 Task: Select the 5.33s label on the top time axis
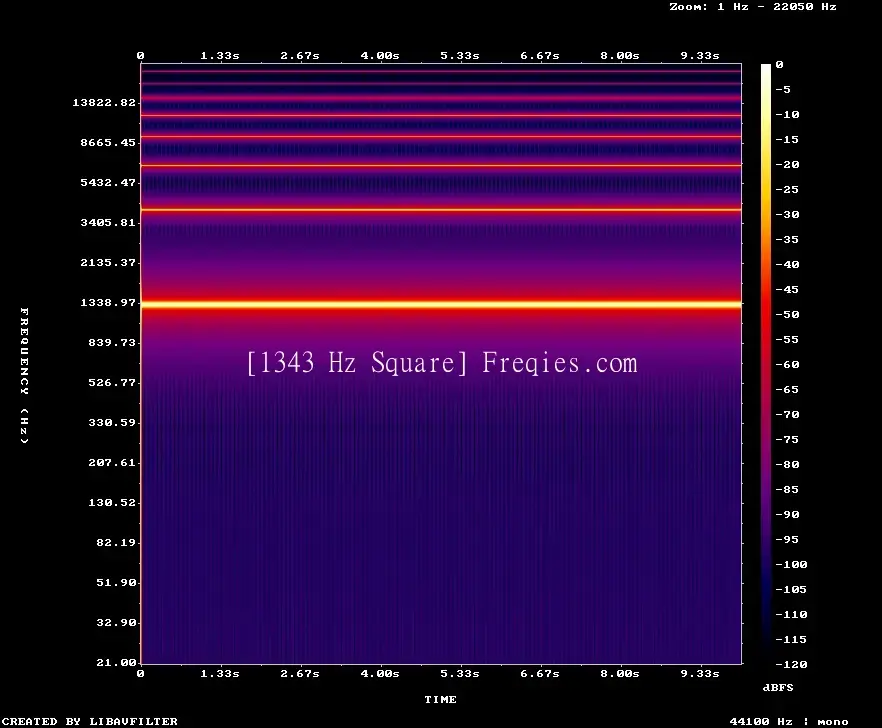coord(460,55)
